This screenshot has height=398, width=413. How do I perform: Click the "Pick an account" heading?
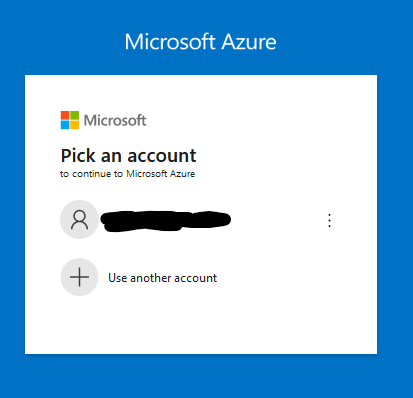point(128,156)
